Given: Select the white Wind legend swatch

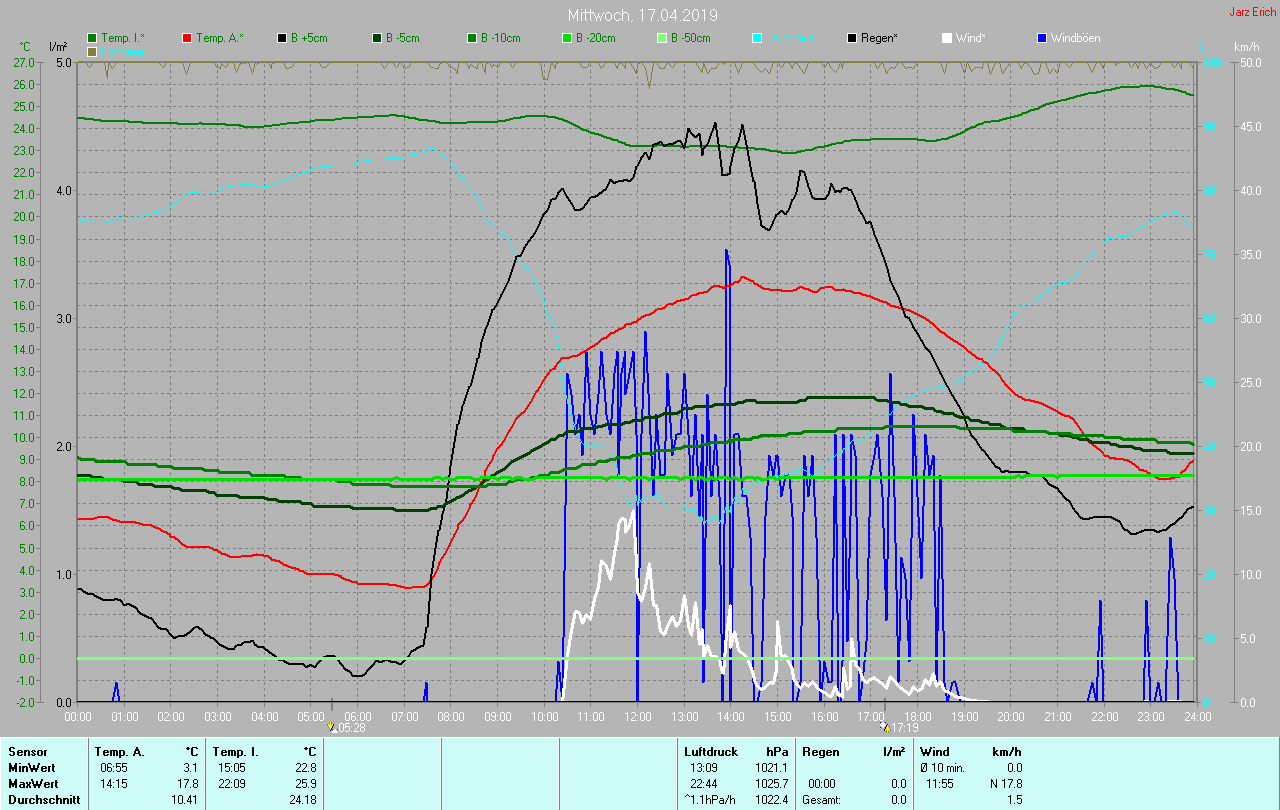Looking at the screenshot, I should point(947,38).
